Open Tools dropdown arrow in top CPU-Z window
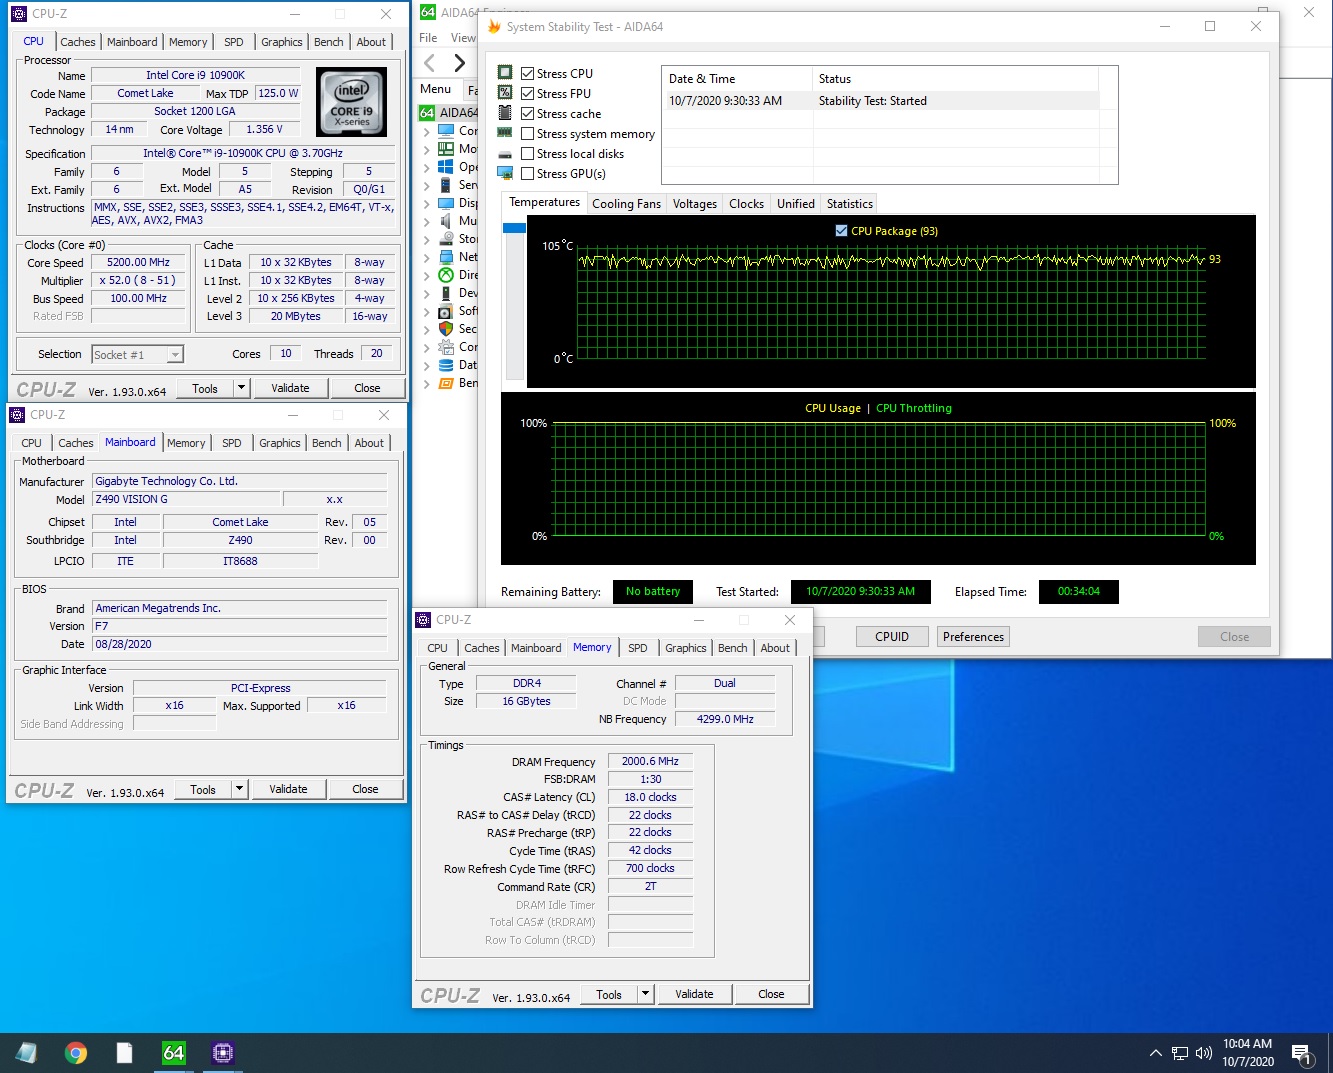Screen dimensions: 1333x1073 tap(241, 388)
